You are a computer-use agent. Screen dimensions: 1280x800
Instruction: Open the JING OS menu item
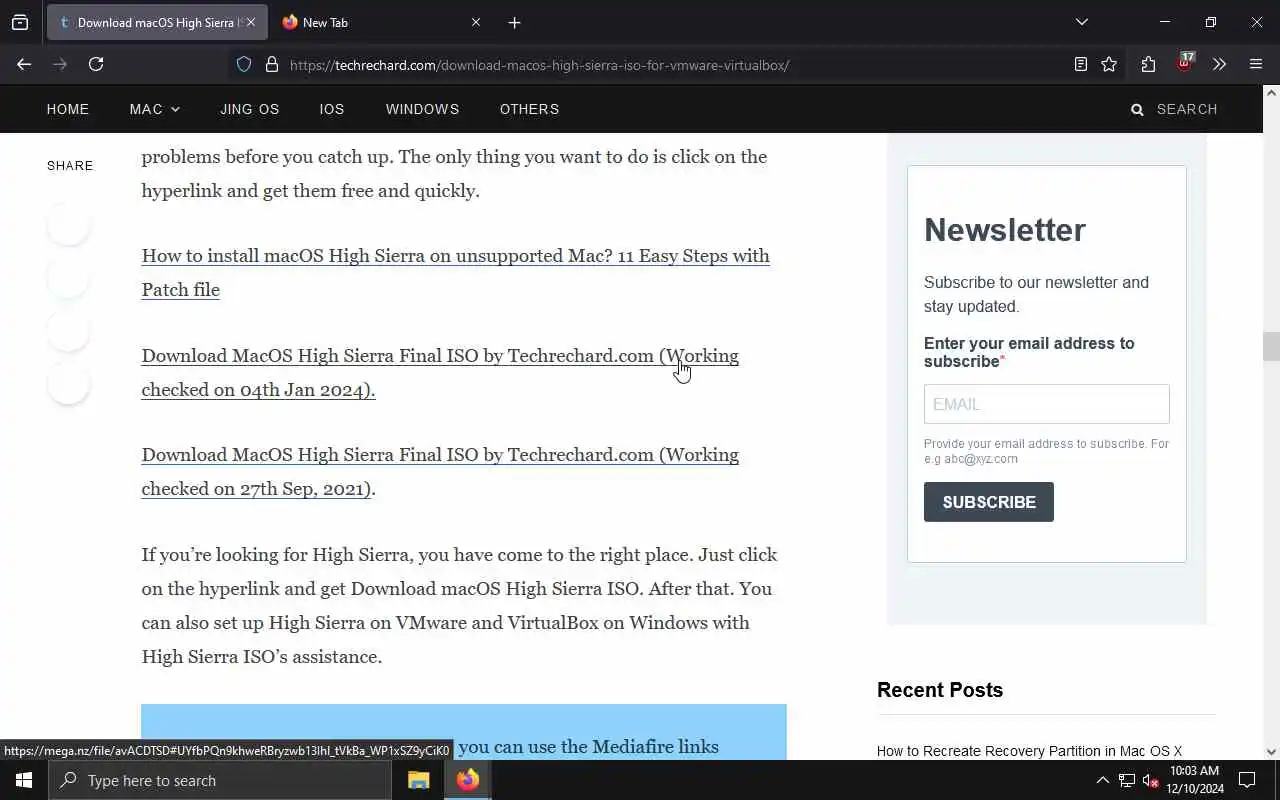pos(250,109)
